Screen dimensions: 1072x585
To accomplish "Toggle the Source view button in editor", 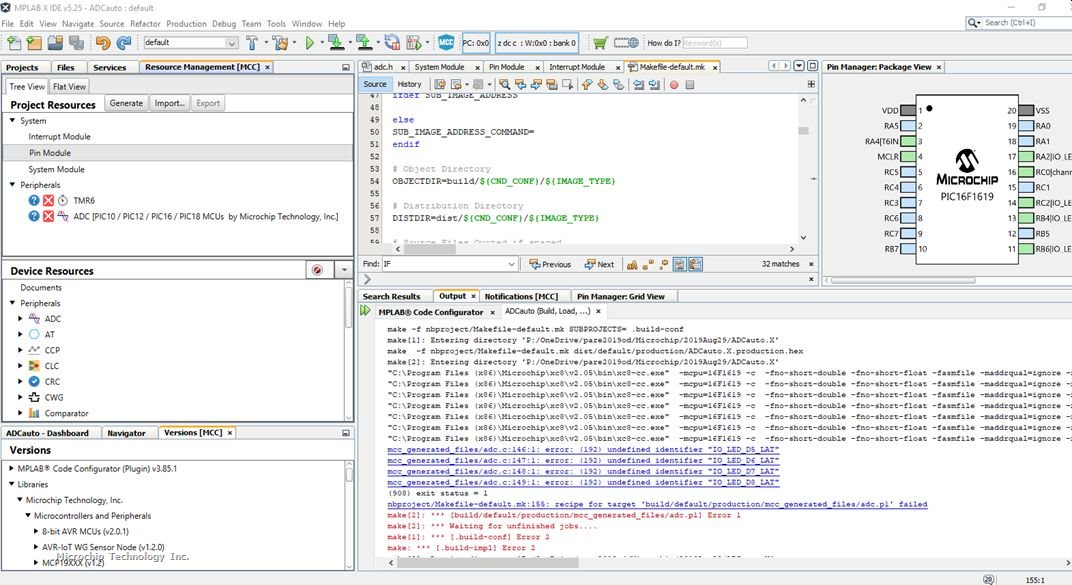I will (375, 85).
